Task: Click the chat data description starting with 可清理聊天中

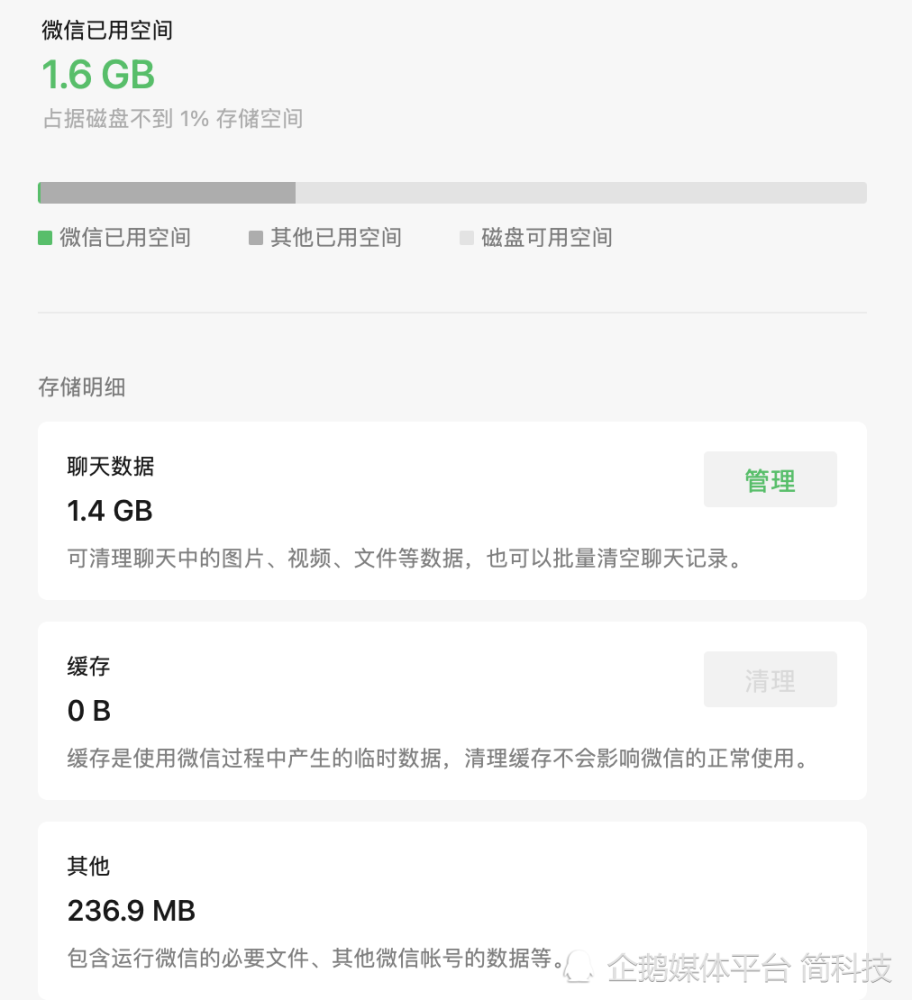Action: [x=405, y=559]
